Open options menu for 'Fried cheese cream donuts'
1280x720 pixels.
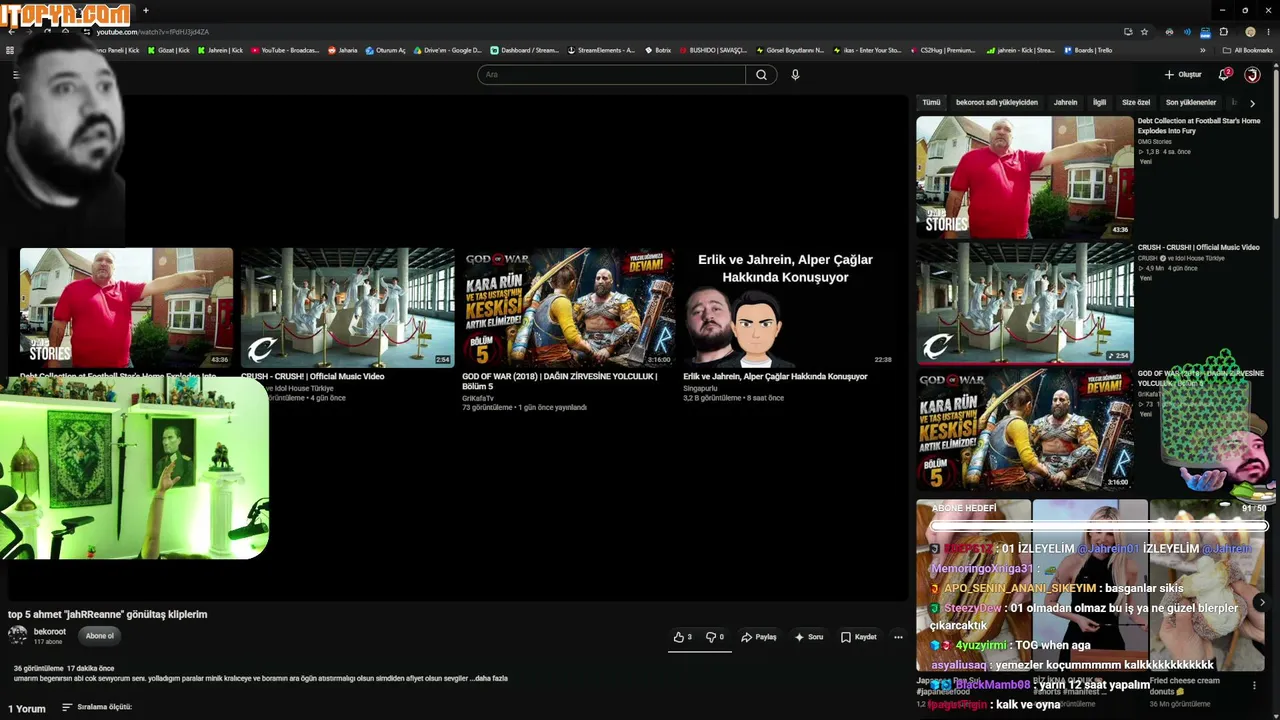pos(1254,685)
